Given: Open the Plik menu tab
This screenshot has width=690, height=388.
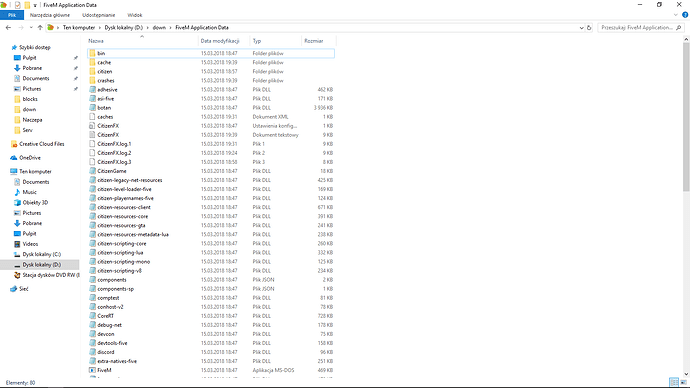Looking at the screenshot, I should (12, 15).
